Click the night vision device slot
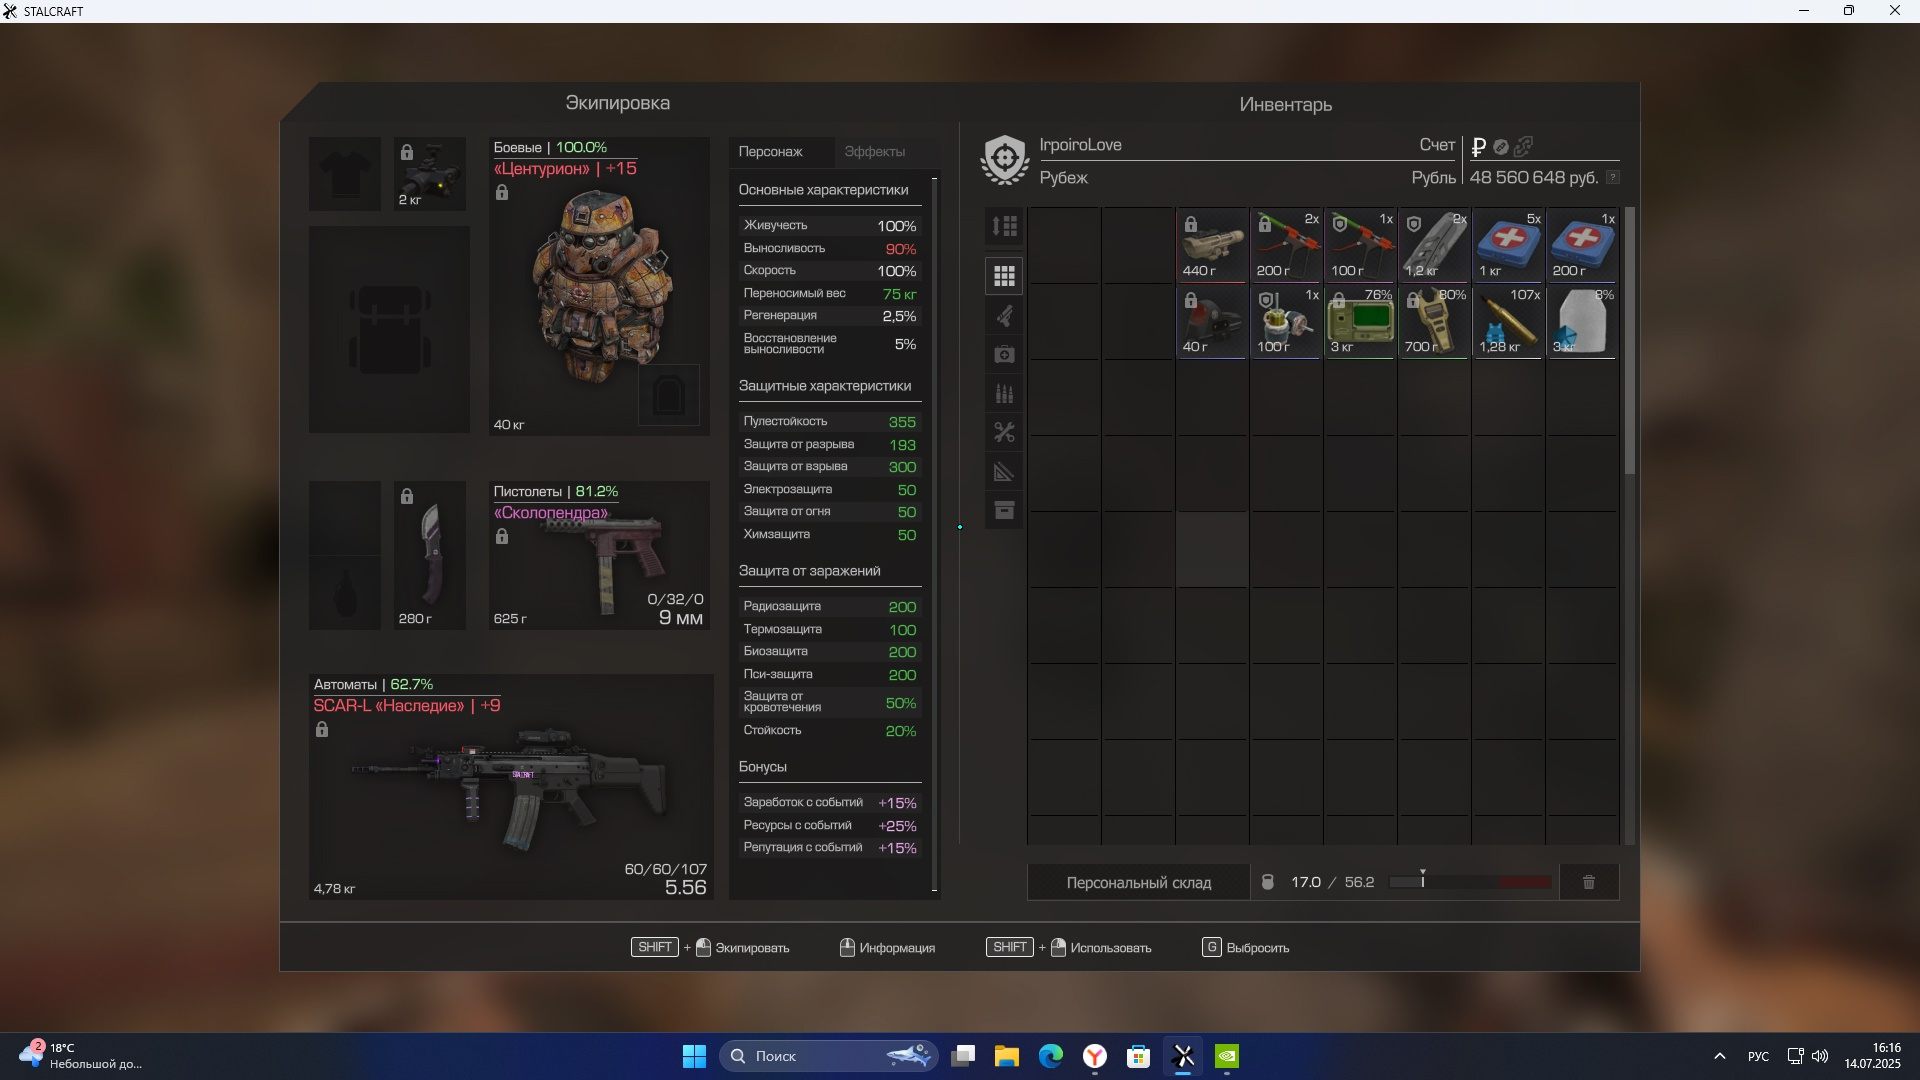 click(x=429, y=174)
